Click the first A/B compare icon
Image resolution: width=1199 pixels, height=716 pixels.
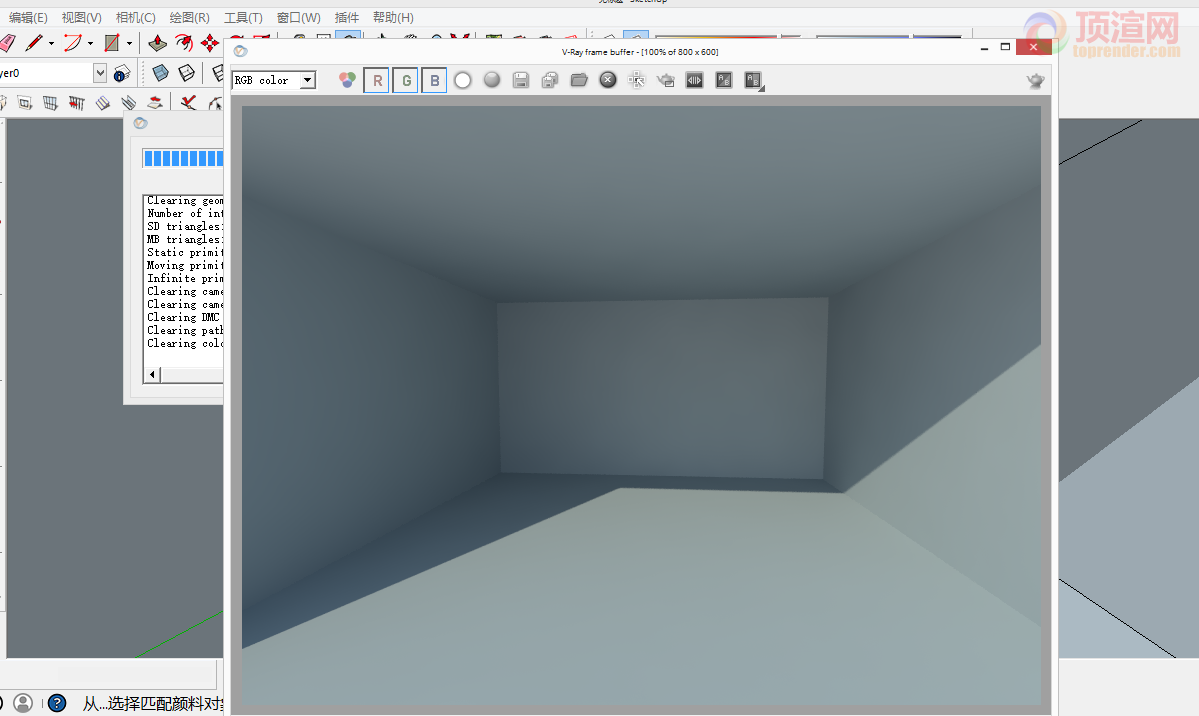pyautogui.click(x=723, y=80)
